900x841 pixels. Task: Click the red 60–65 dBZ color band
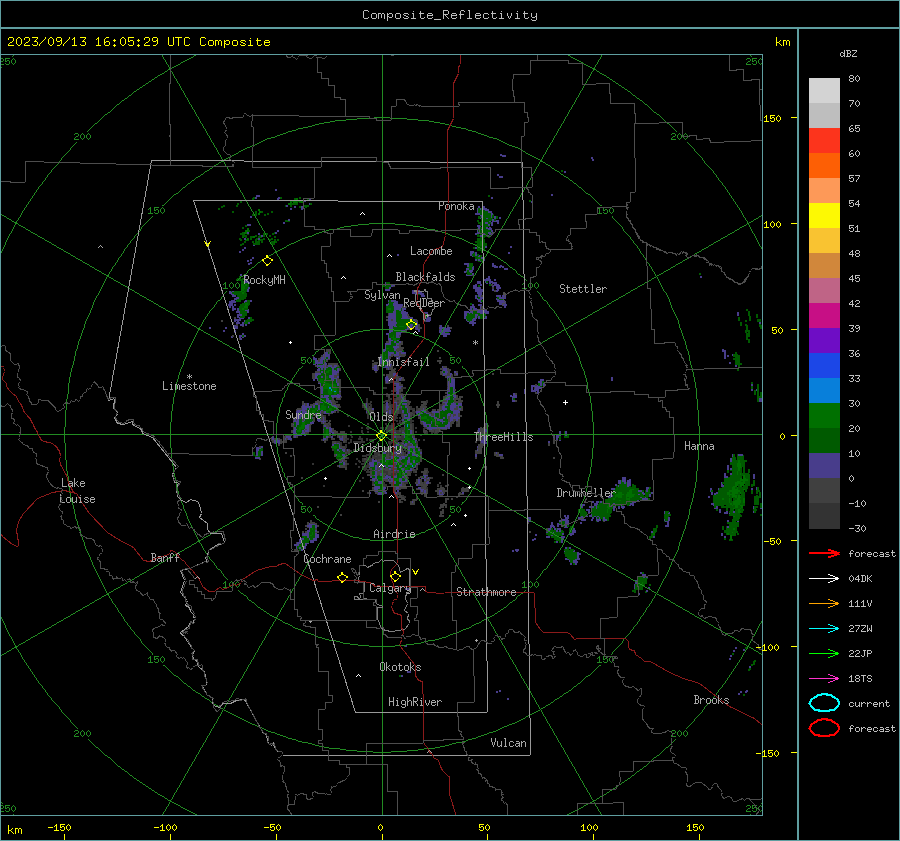(x=824, y=141)
